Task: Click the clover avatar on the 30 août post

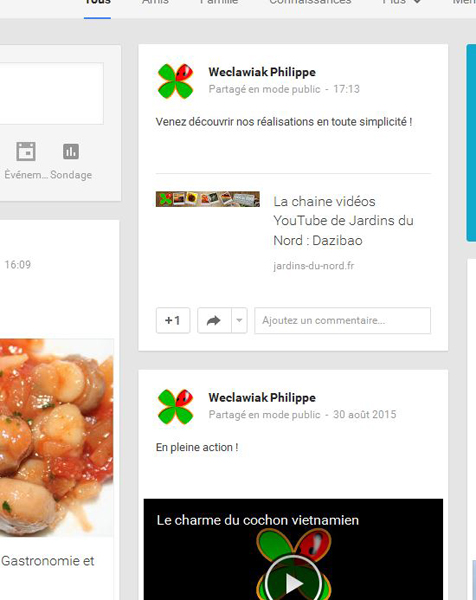Action: coord(176,407)
